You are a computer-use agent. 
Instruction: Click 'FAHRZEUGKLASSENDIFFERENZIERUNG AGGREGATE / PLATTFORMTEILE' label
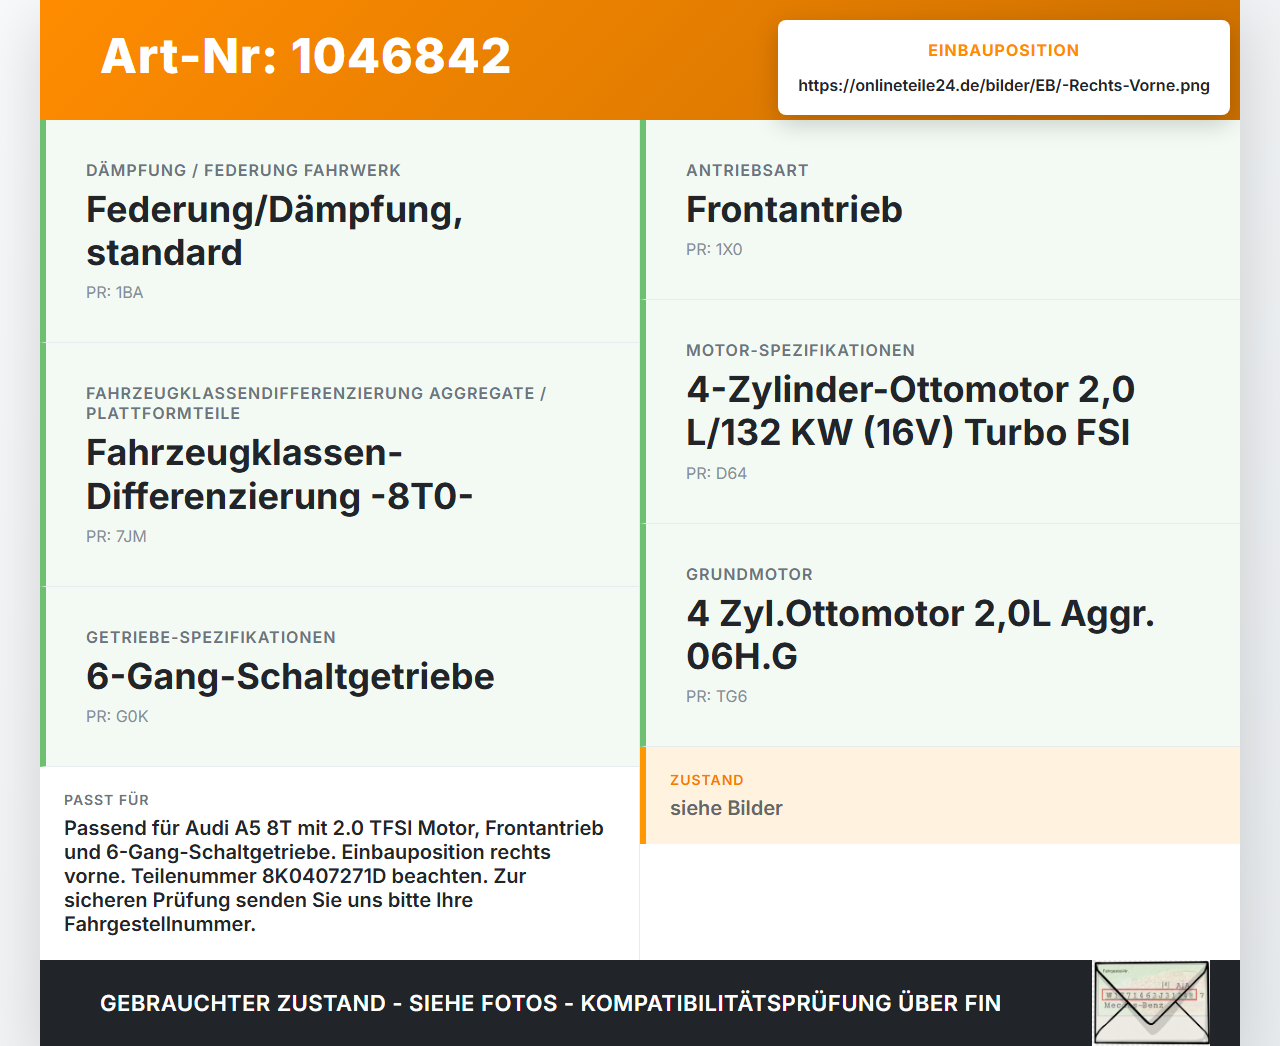[316, 403]
